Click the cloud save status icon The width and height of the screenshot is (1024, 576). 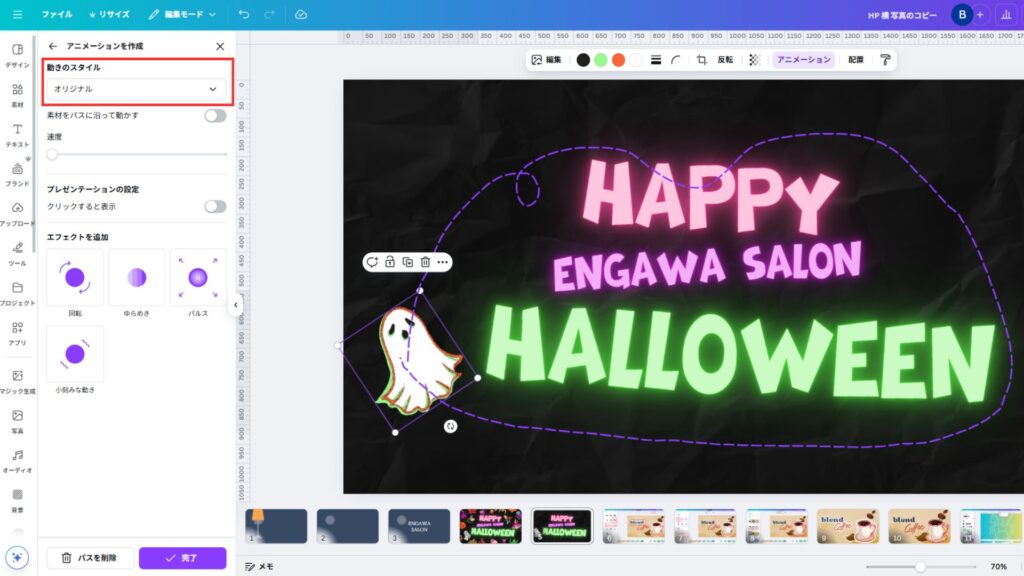(x=301, y=15)
